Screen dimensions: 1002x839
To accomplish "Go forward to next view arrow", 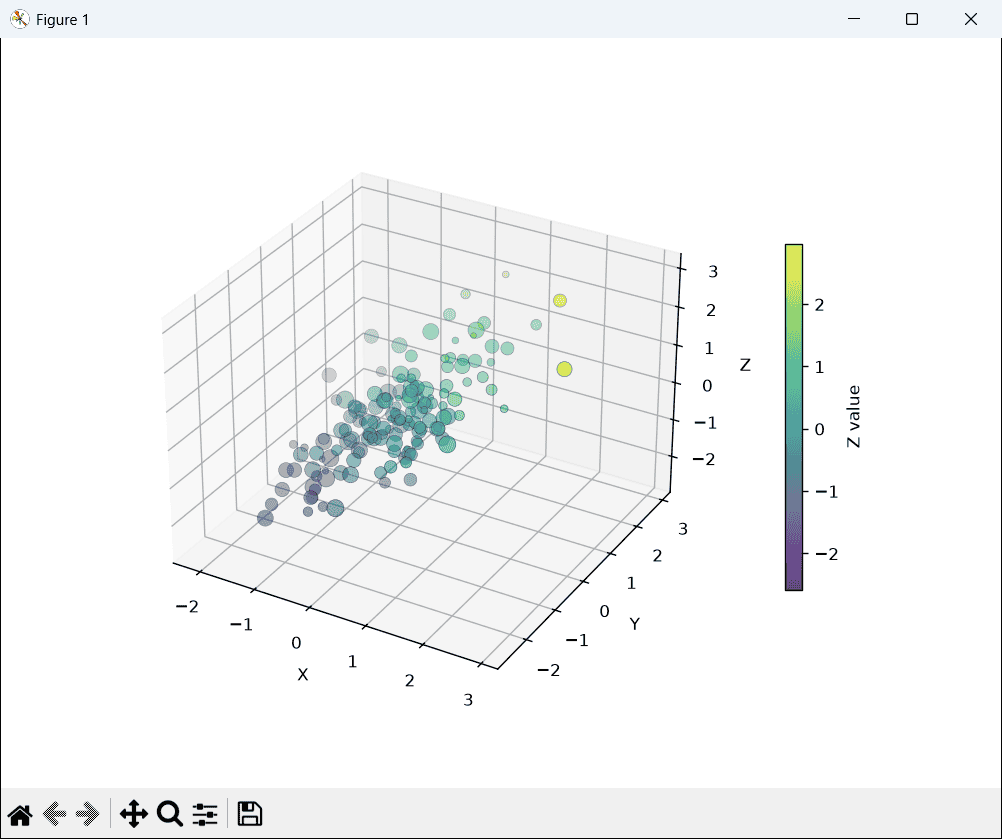I will 88,814.
